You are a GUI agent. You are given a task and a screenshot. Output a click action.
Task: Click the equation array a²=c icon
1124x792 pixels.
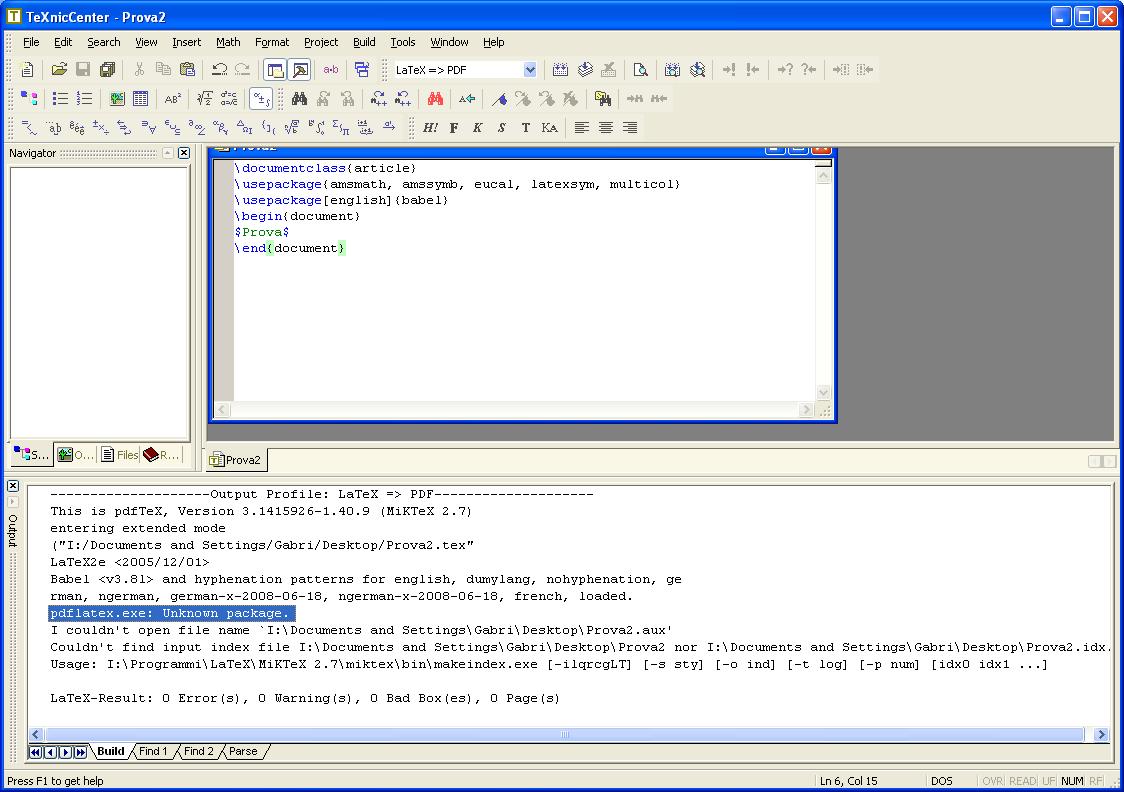(x=229, y=99)
